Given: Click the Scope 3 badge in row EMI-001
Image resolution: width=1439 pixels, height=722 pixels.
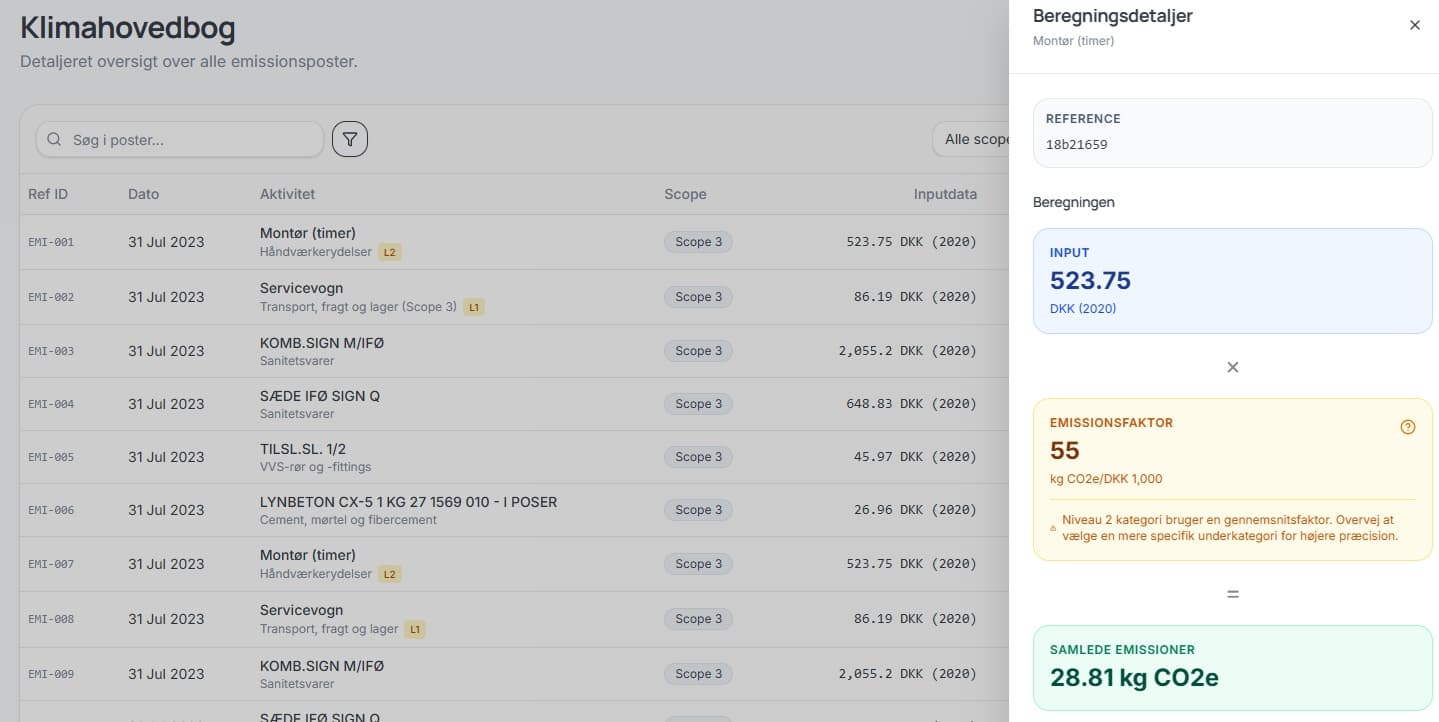Looking at the screenshot, I should click(x=698, y=242).
